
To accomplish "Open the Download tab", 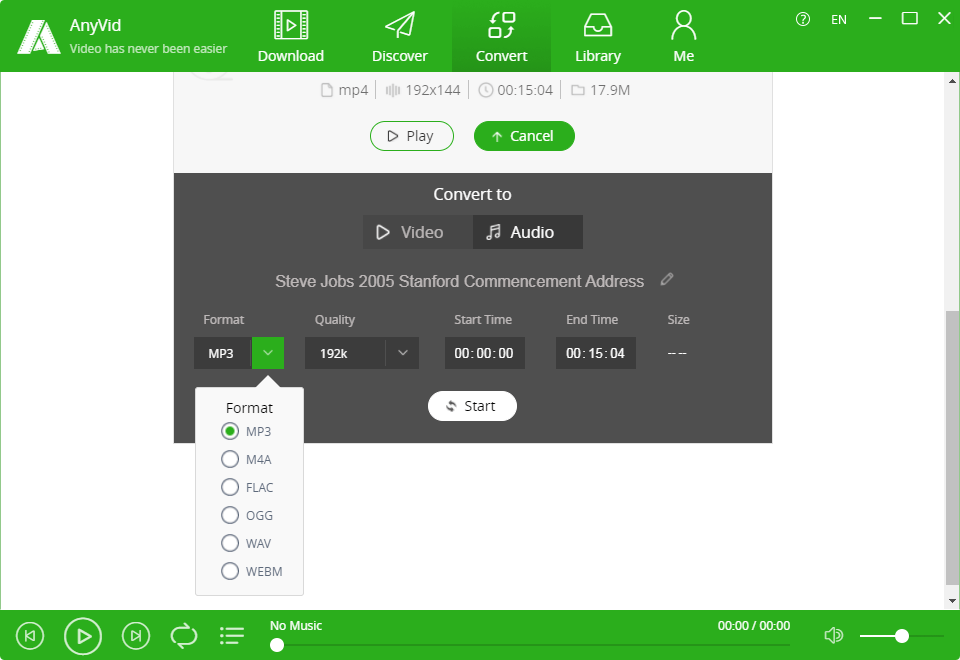I will [291, 37].
